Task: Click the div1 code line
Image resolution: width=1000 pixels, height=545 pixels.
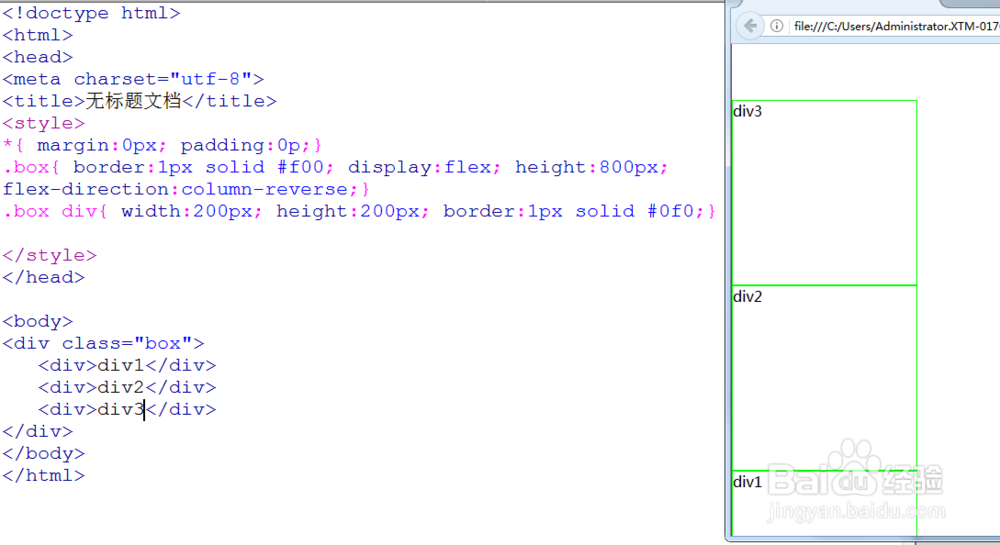Action: tap(127, 365)
